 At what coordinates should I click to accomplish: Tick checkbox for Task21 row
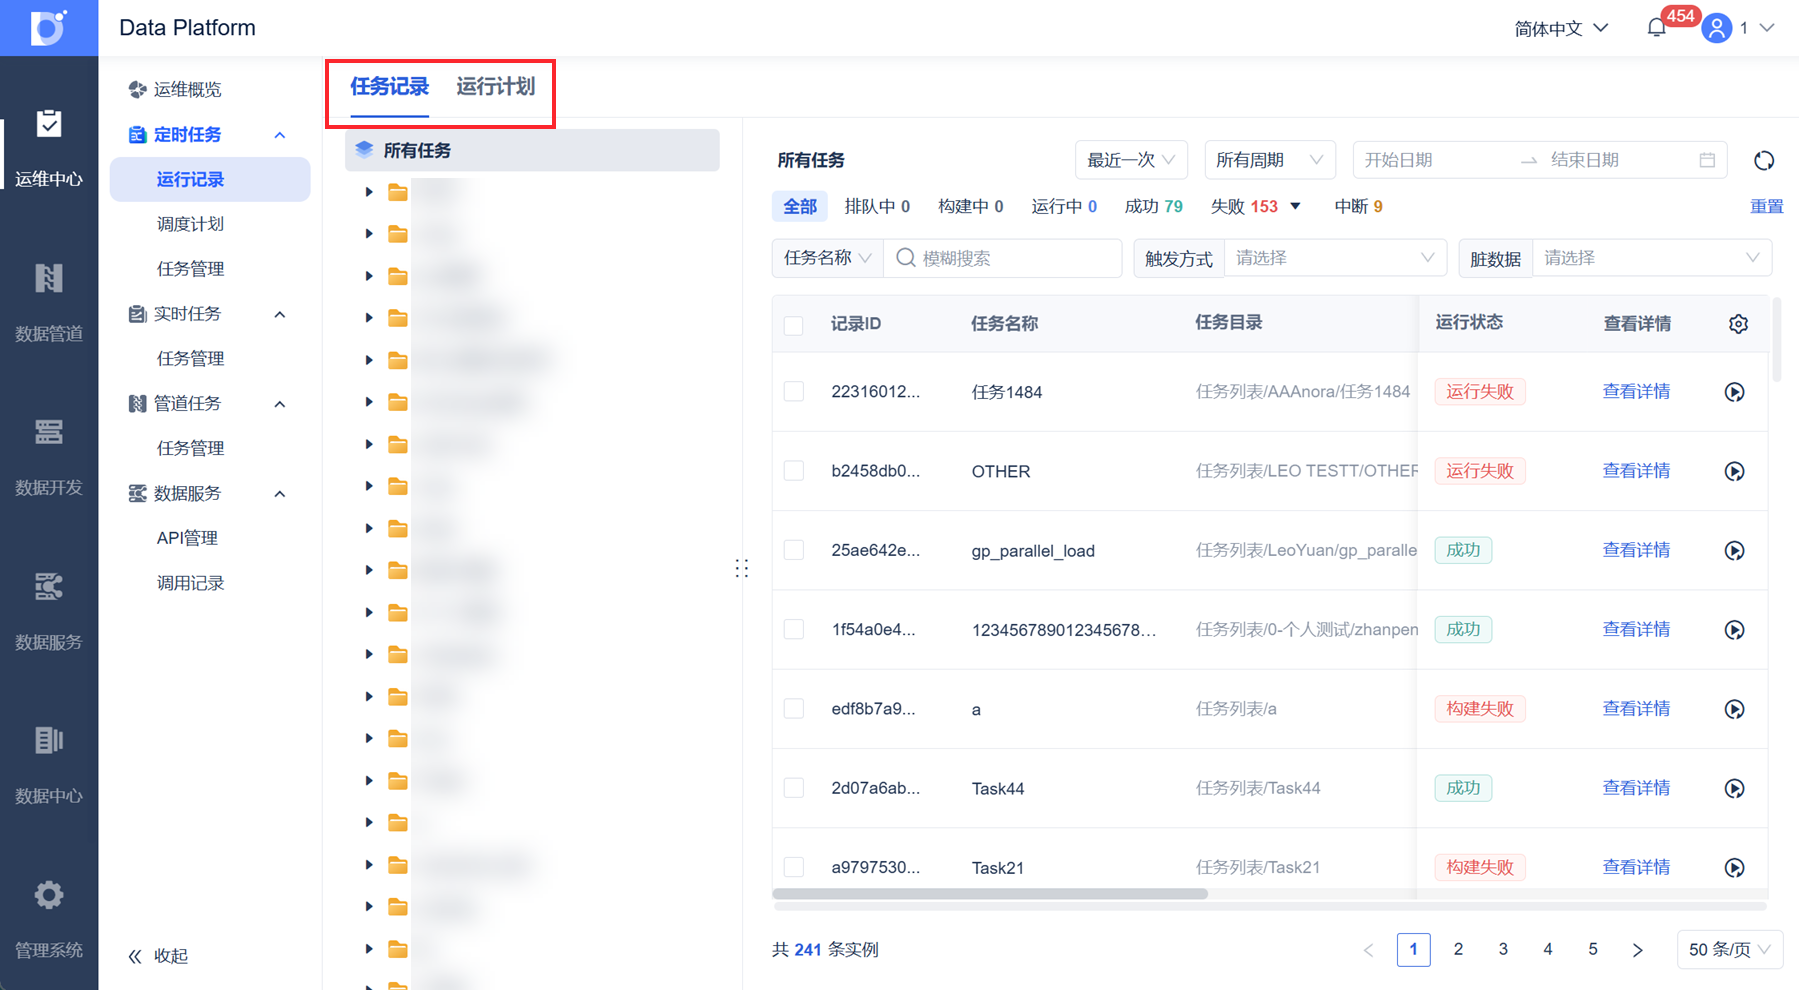[794, 866]
